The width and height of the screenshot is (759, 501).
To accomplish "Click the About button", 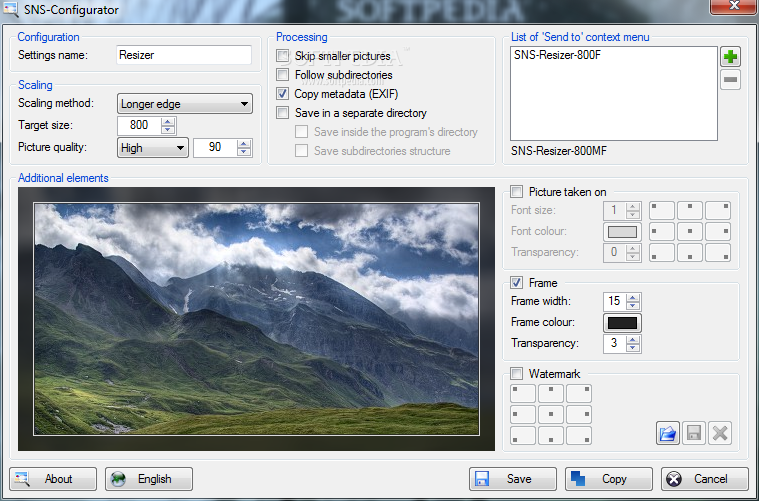I will pyautogui.click(x=53, y=479).
